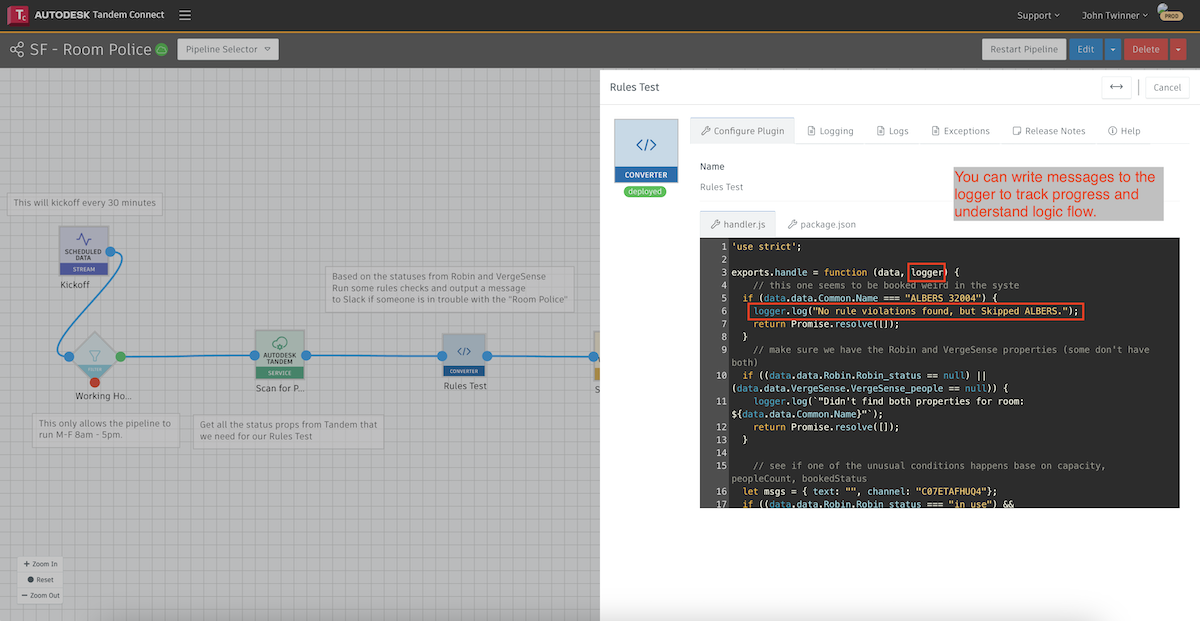Click the expand panel width arrow button
1200x621 pixels.
1116,87
